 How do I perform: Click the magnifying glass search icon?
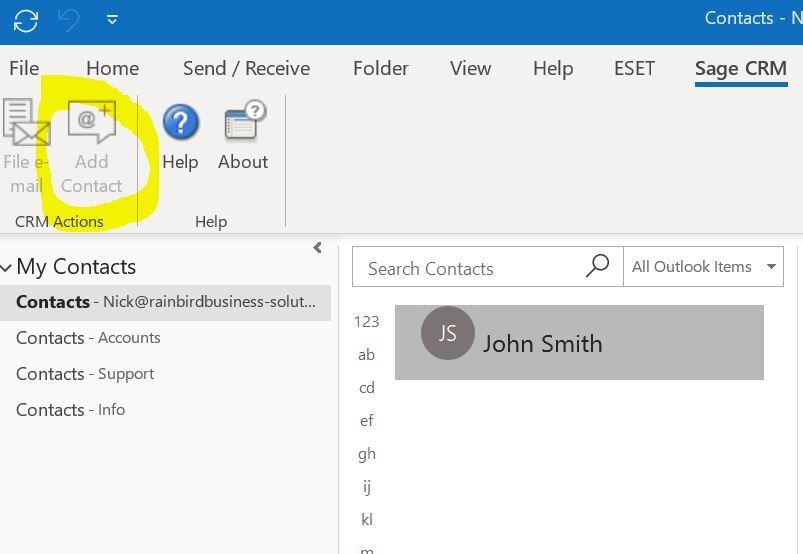(x=597, y=266)
